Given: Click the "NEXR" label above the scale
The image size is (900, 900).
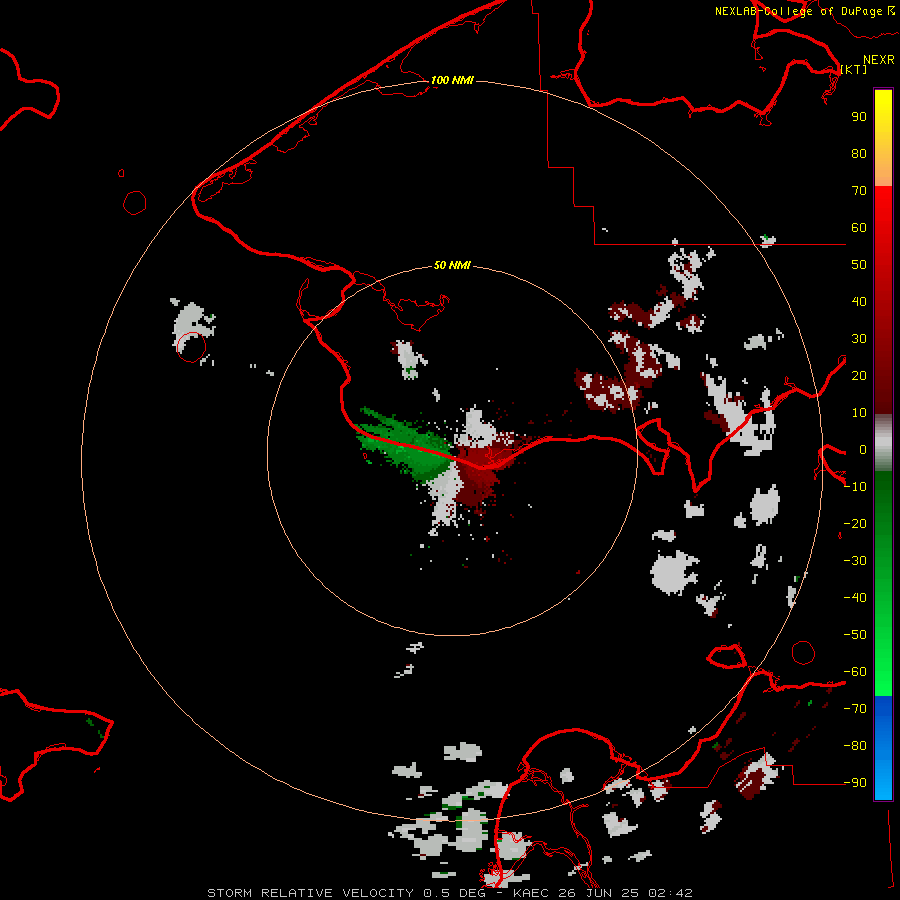Looking at the screenshot, I should 878,60.
